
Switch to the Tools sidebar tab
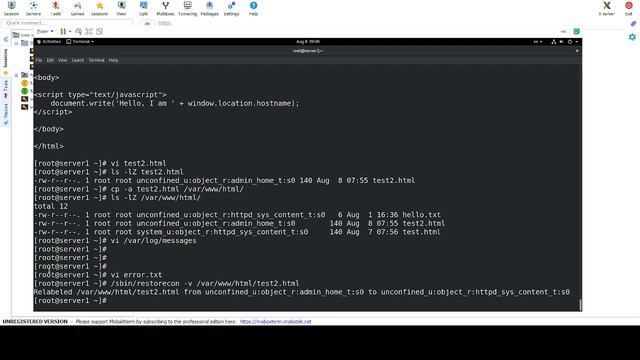coord(6,89)
